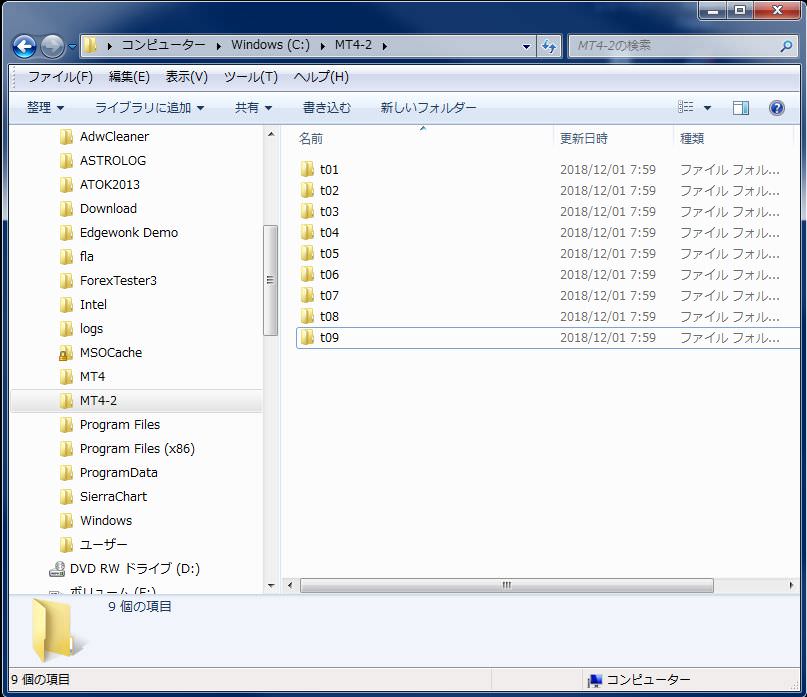Open the ツール(T) menu
This screenshot has width=807, height=697.
[250, 77]
